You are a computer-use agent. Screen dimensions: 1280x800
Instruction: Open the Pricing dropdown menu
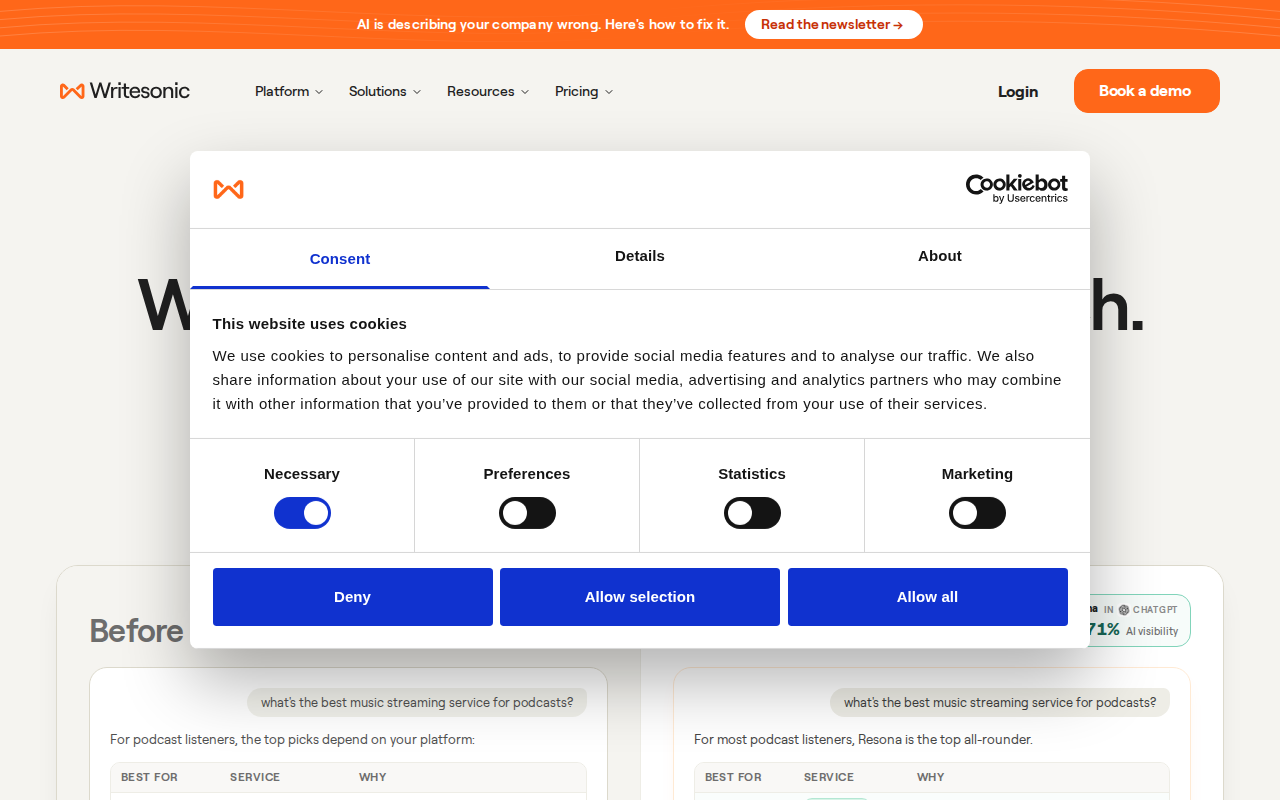(584, 91)
